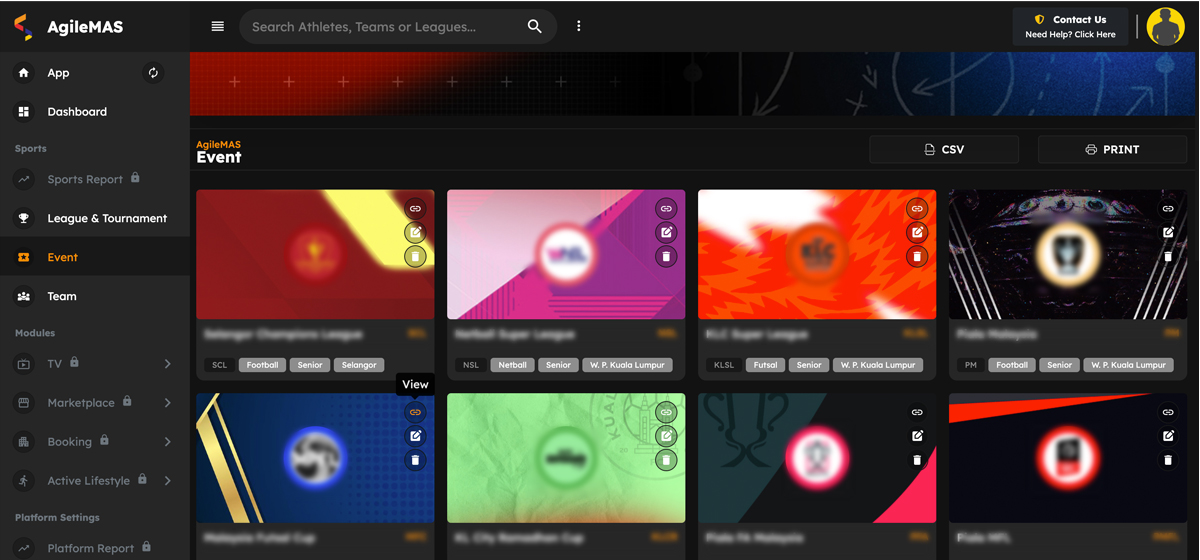
Task: Click the hamburger menu icon
Action: coord(217,27)
